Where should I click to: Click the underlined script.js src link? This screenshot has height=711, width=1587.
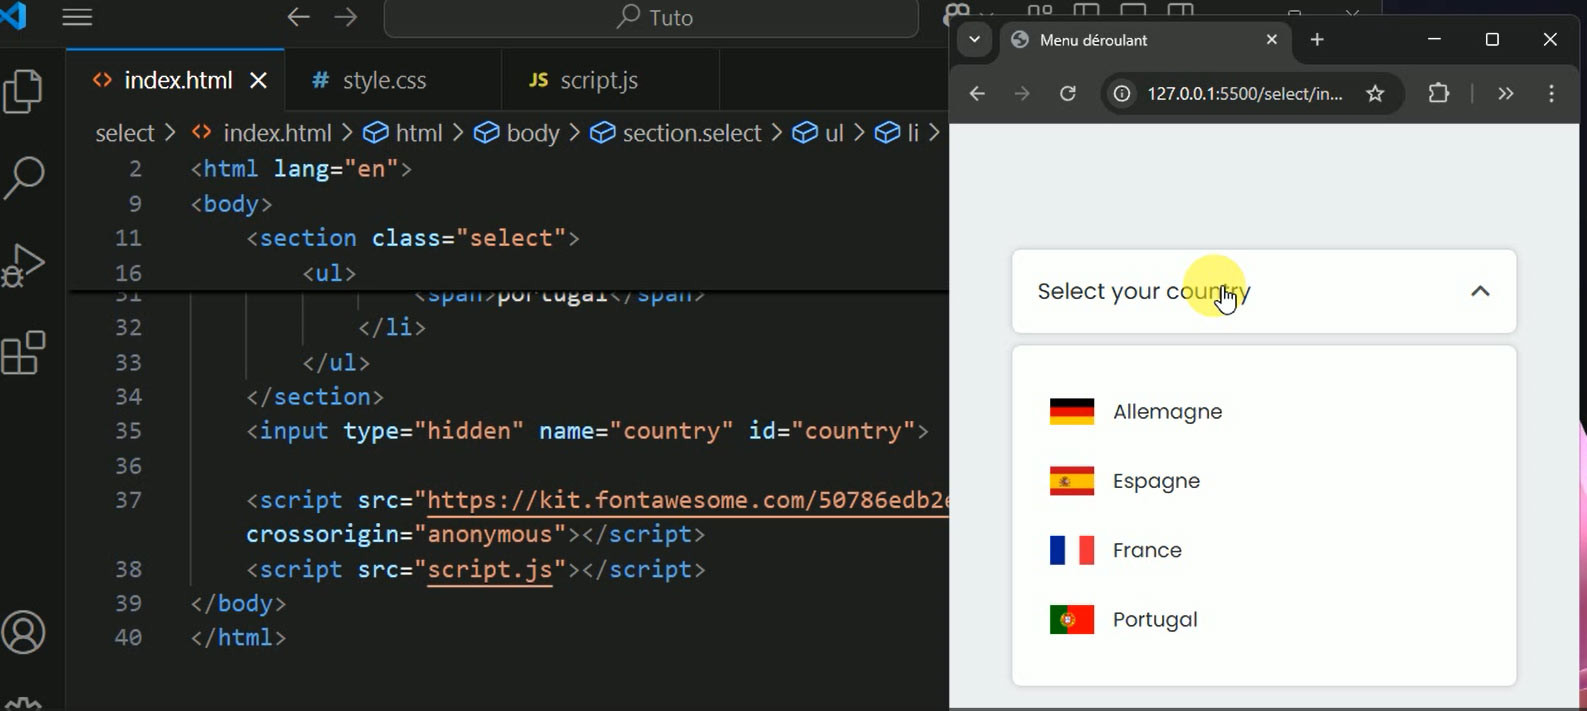click(x=490, y=569)
